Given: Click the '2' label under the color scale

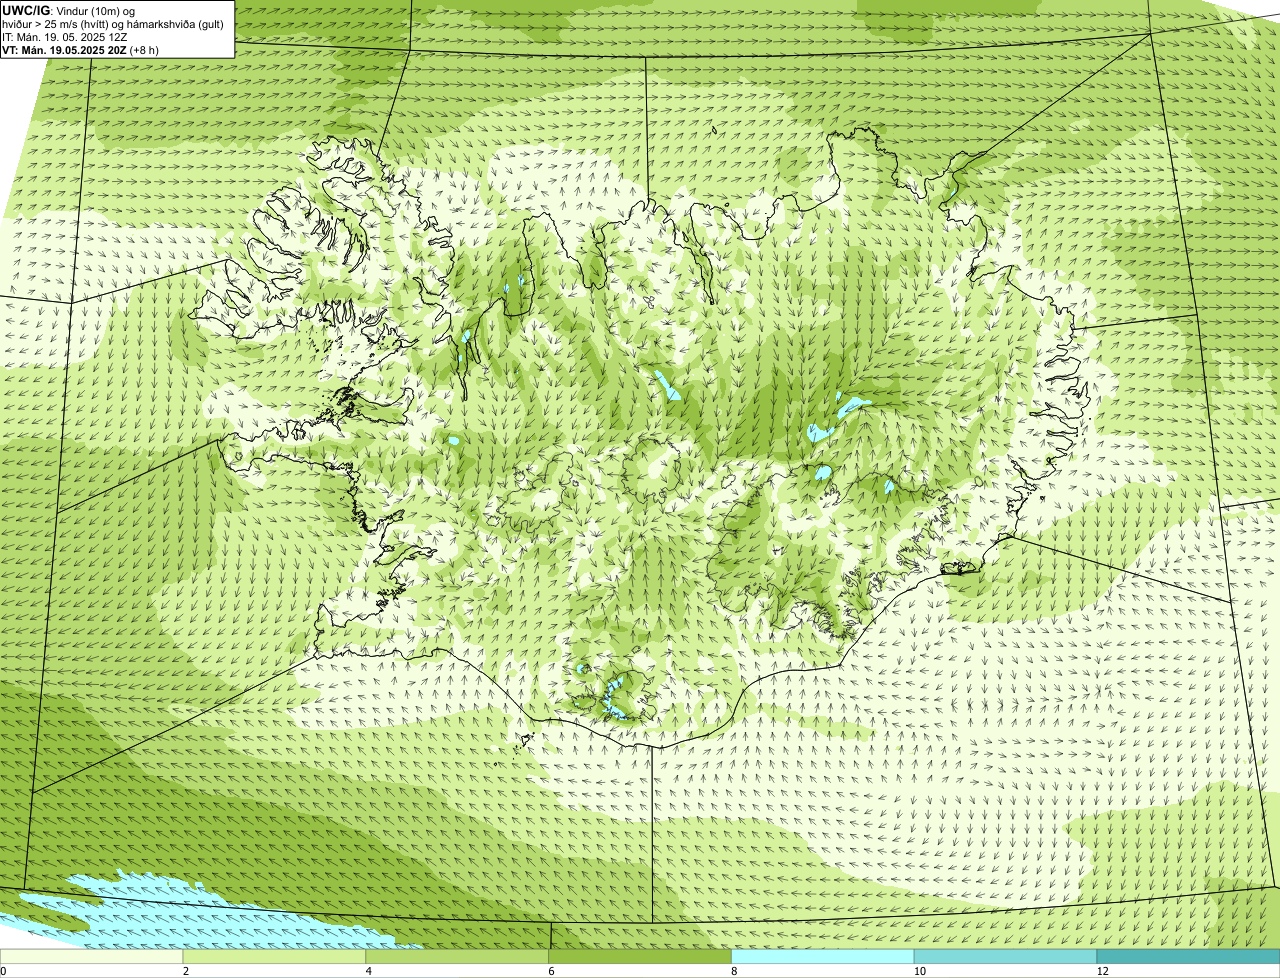Looking at the screenshot, I should point(186,971).
